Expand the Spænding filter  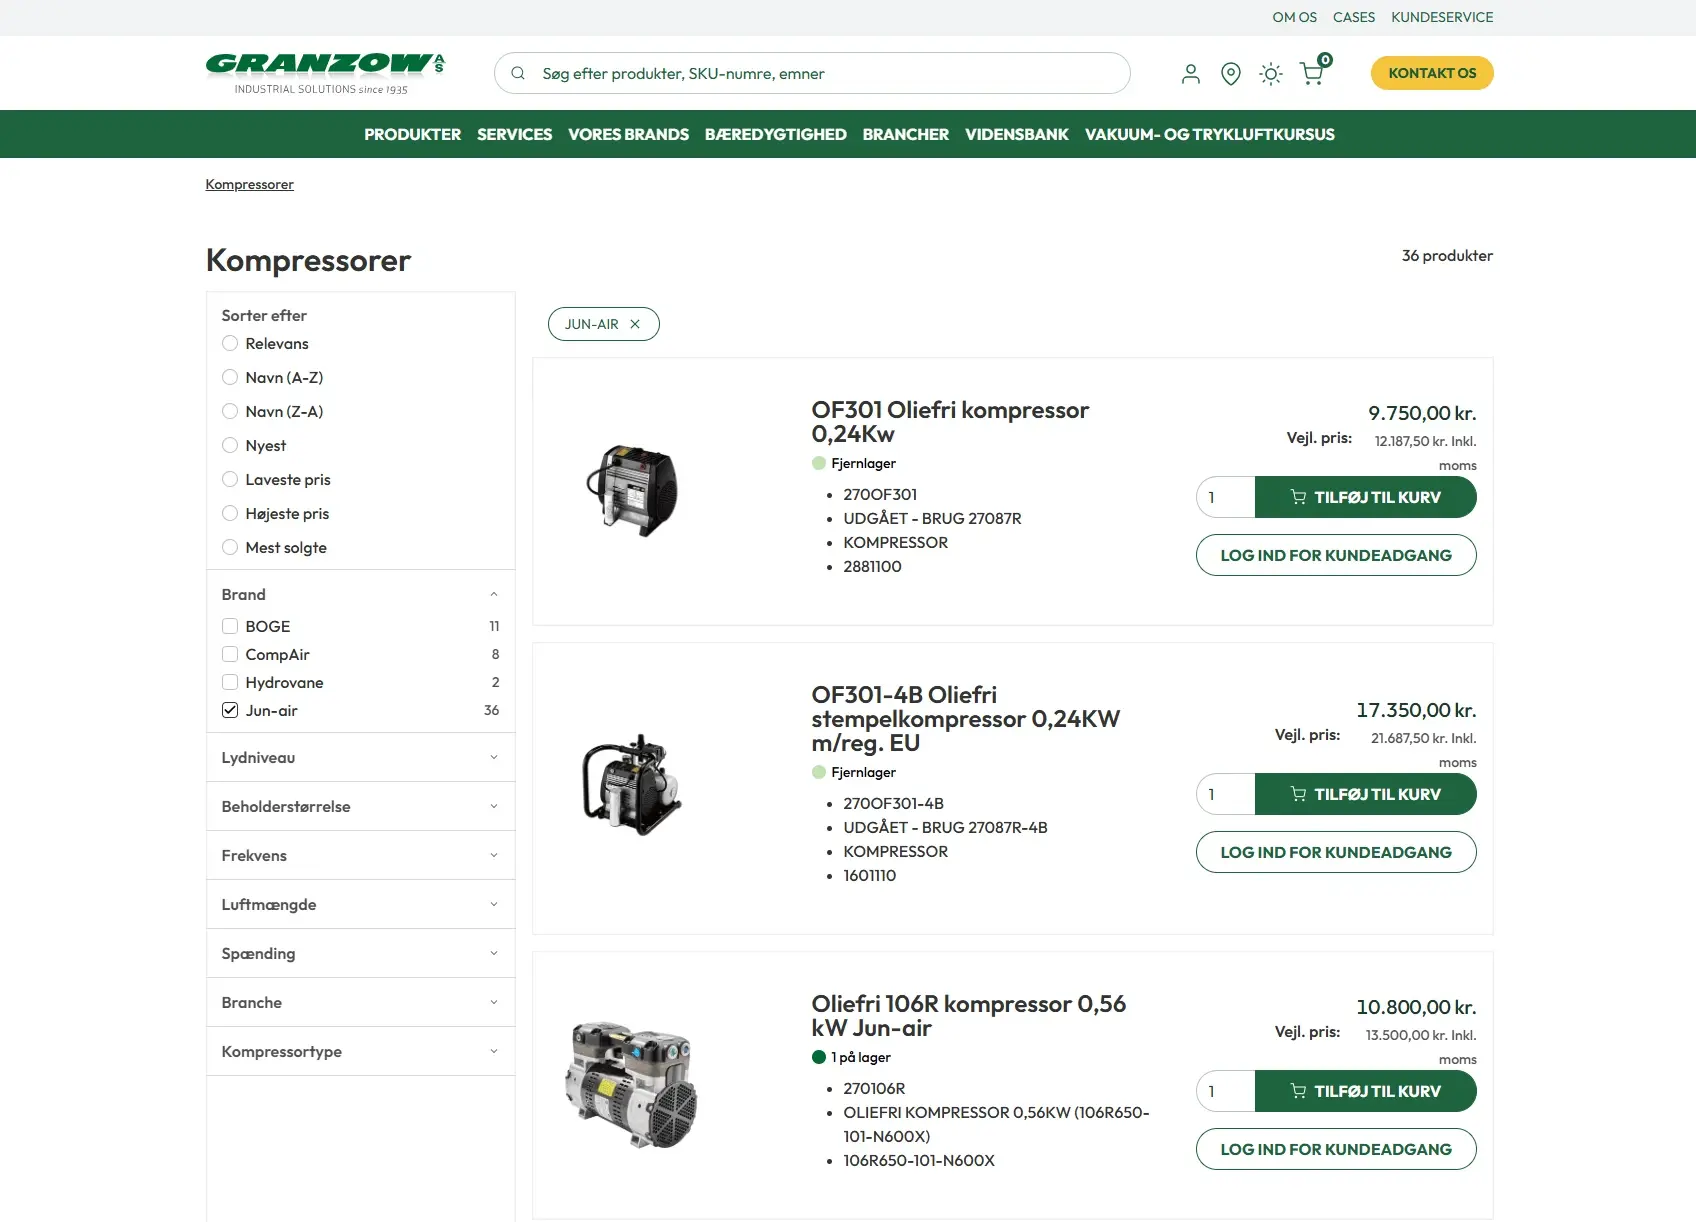tap(360, 953)
